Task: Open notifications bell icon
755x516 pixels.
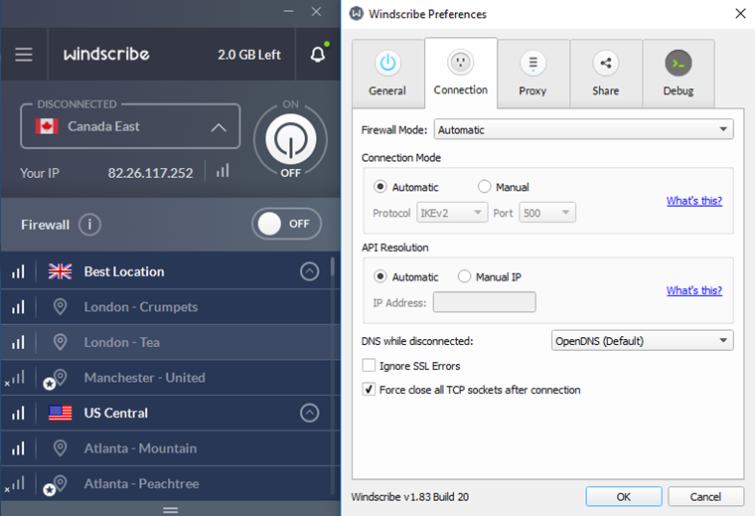Action: pos(318,53)
